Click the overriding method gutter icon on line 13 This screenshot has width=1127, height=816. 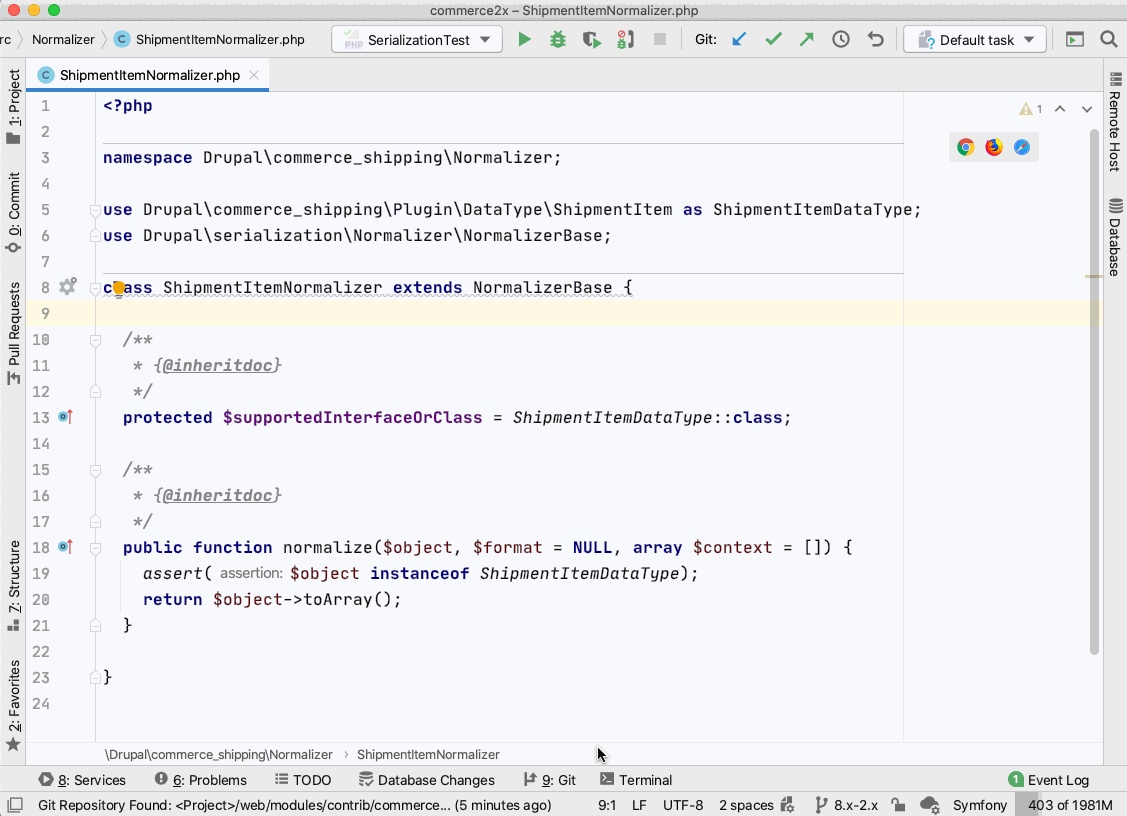pyautogui.click(x=64, y=417)
